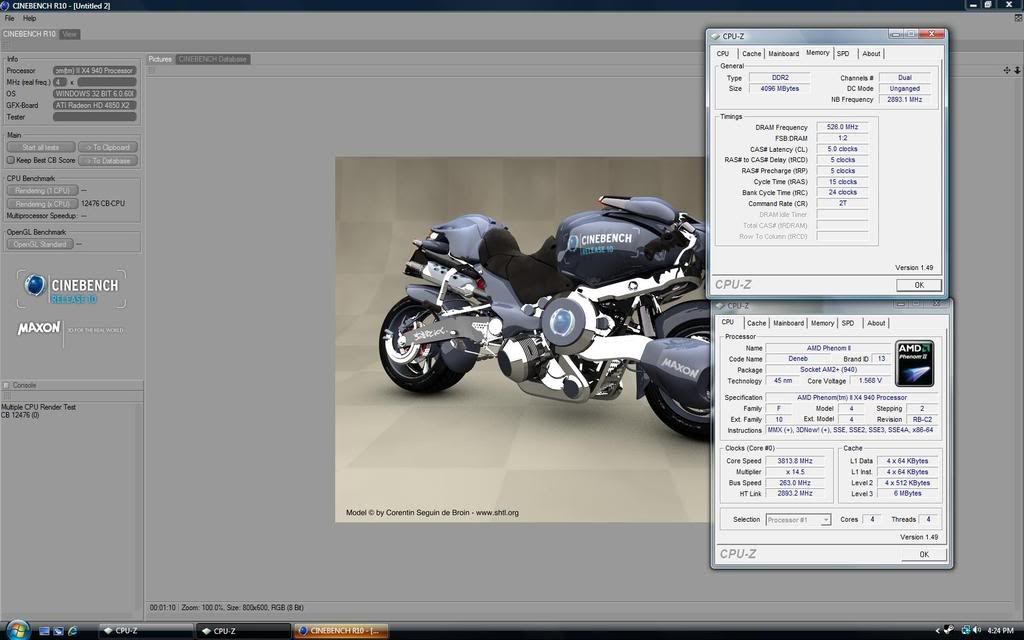Open the SPD tab in the upper CPU-Z window
The image size is (1024, 640).
pyautogui.click(x=843, y=54)
